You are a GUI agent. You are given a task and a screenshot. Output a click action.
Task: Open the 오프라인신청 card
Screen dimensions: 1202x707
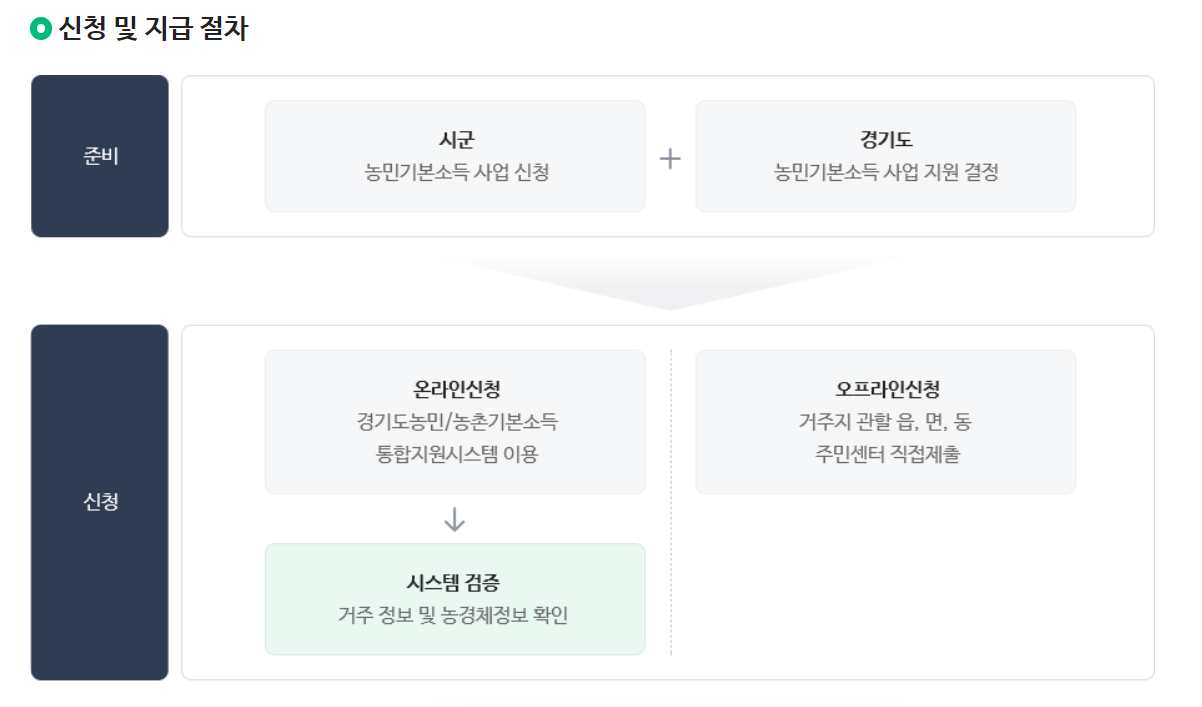click(x=886, y=422)
